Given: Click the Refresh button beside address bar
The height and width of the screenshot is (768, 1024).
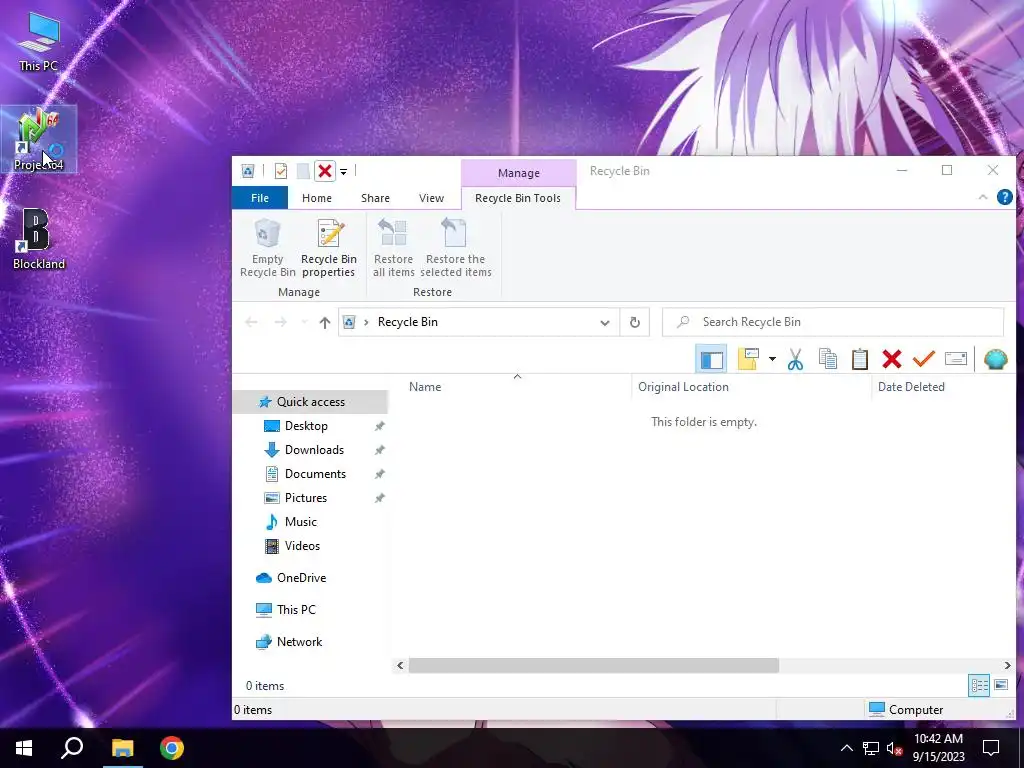Looking at the screenshot, I should [635, 322].
